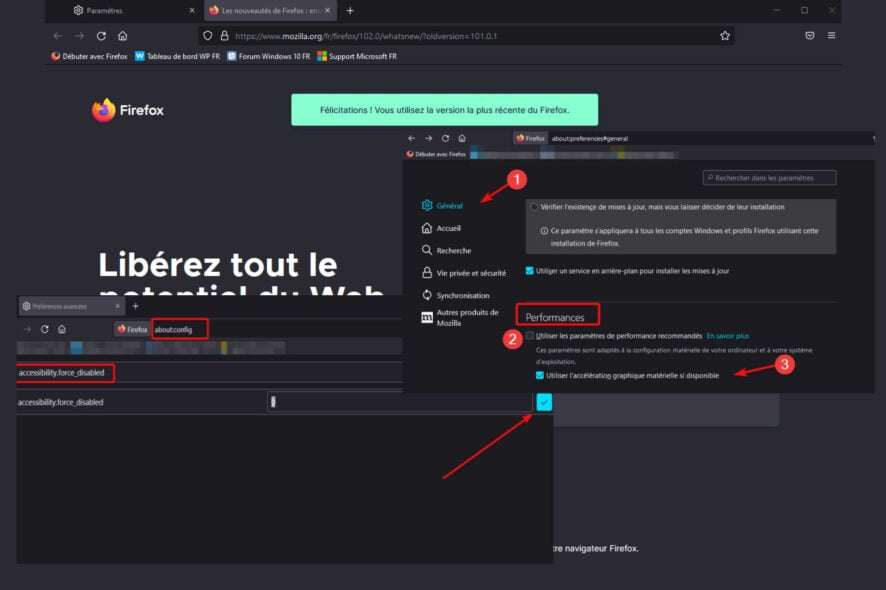This screenshot has width=886, height=590.
Task: Click the padlock site info icon
Action: pos(224,36)
